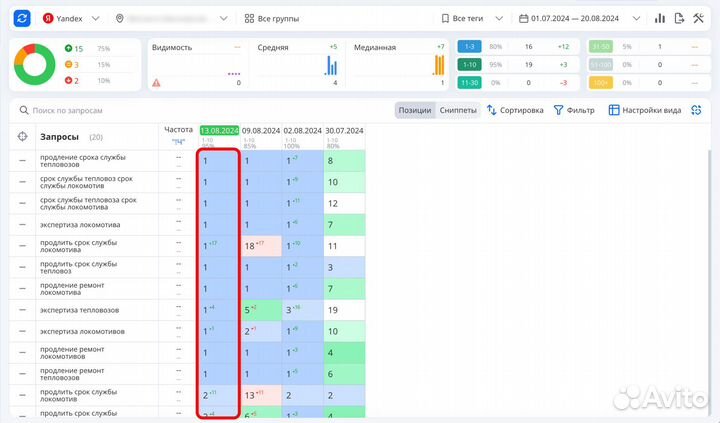Click the calendar icon beside date range
The width and height of the screenshot is (720, 423).
[x=523, y=18]
